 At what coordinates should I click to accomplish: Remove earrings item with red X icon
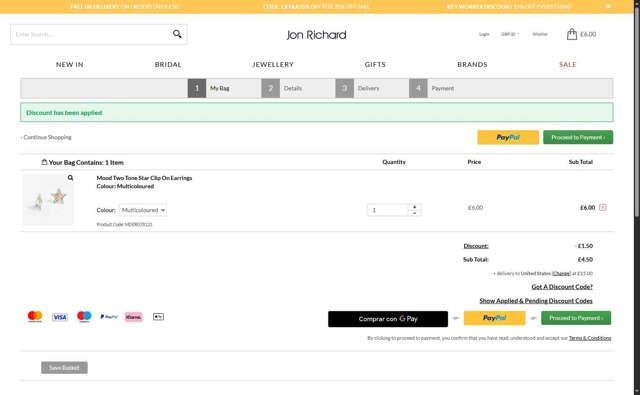tap(602, 207)
